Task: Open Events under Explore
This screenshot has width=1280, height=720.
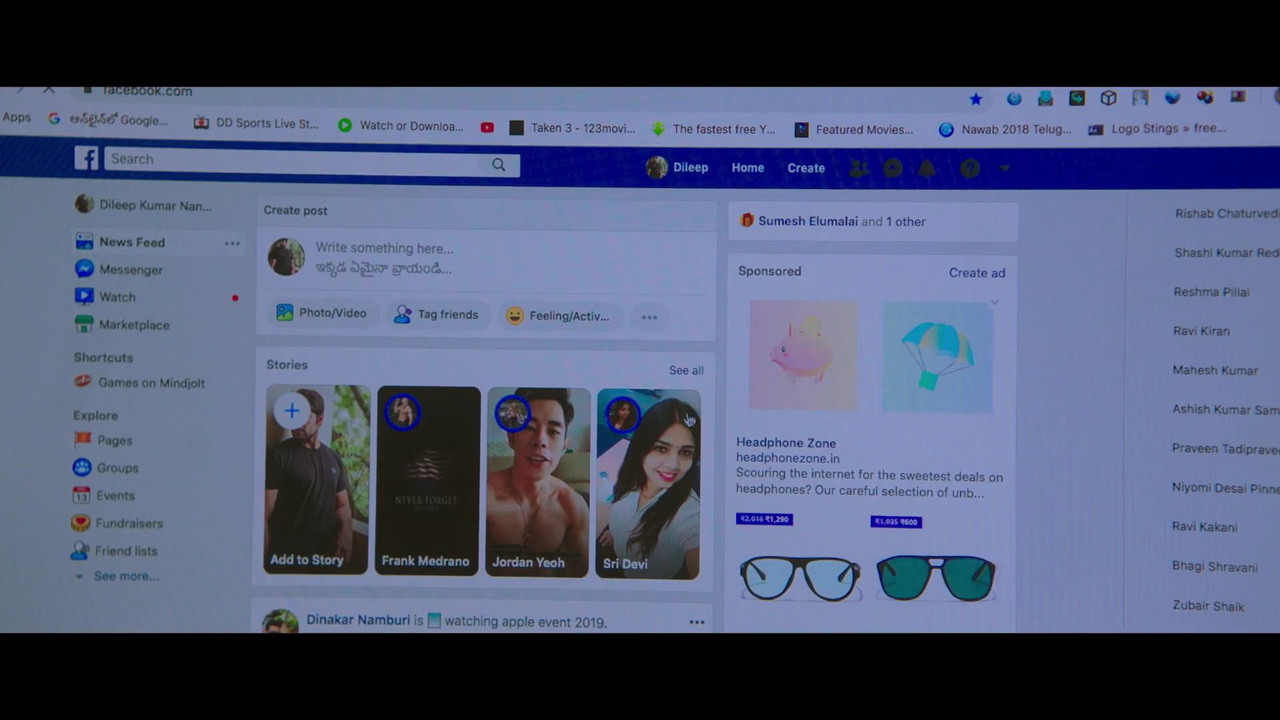Action: (x=103, y=495)
